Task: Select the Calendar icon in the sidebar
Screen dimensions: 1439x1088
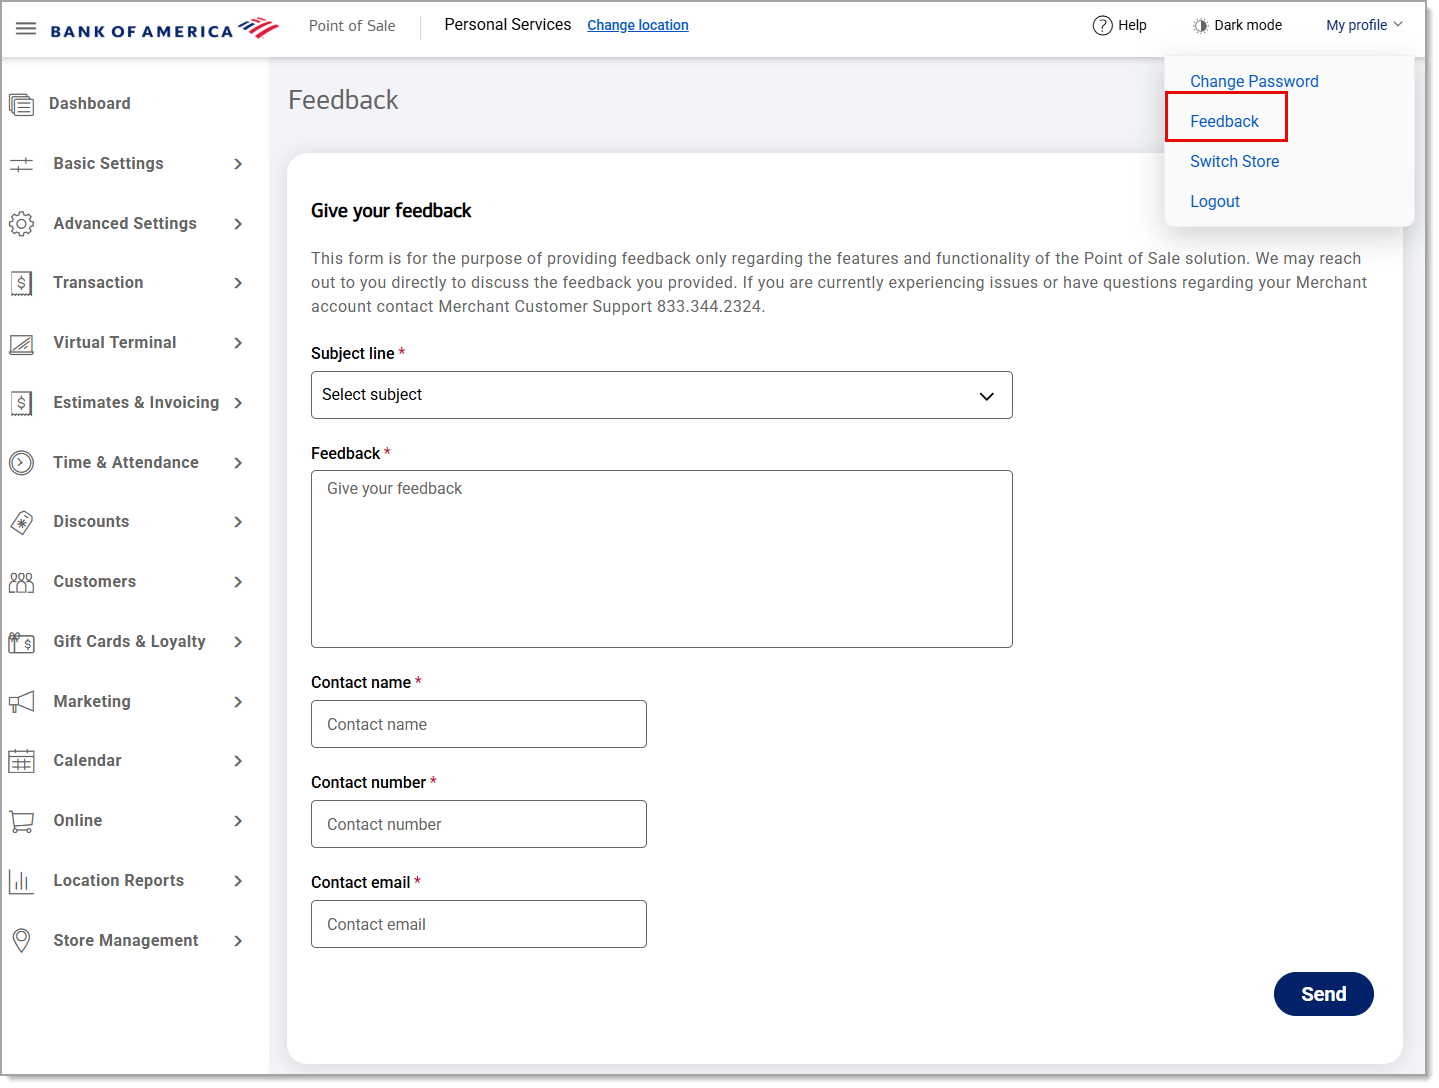Action: [22, 761]
